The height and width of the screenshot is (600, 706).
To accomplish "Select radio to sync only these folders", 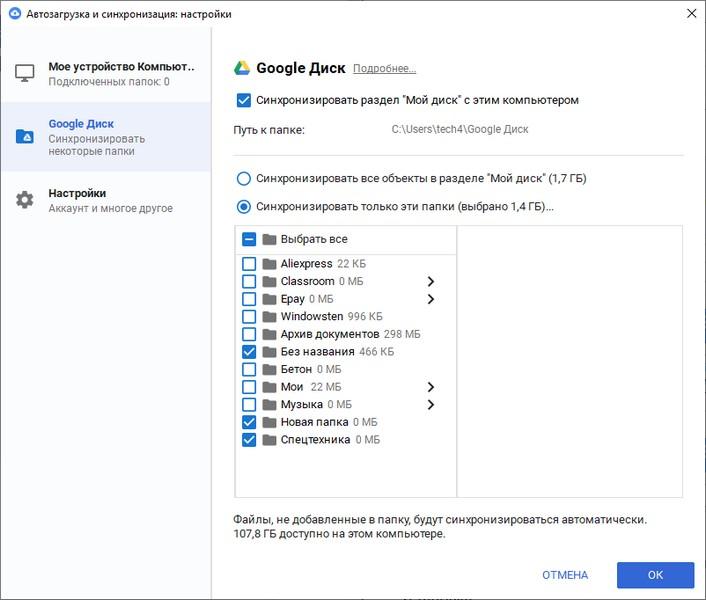I will 244,207.
